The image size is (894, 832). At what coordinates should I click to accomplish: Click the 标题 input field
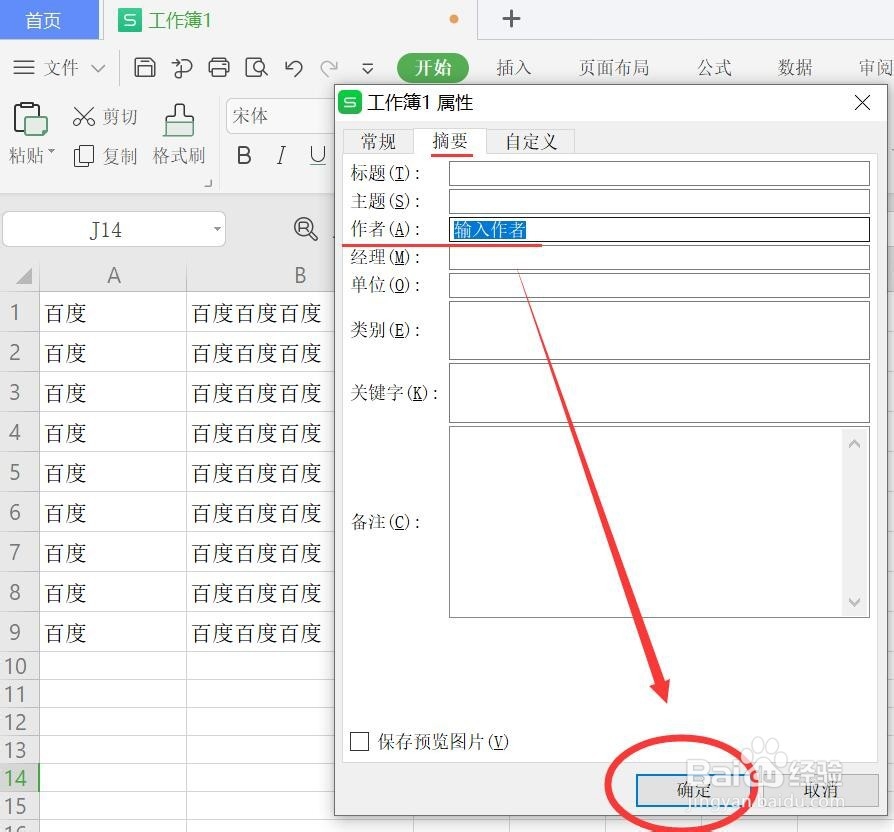pyautogui.click(x=660, y=173)
